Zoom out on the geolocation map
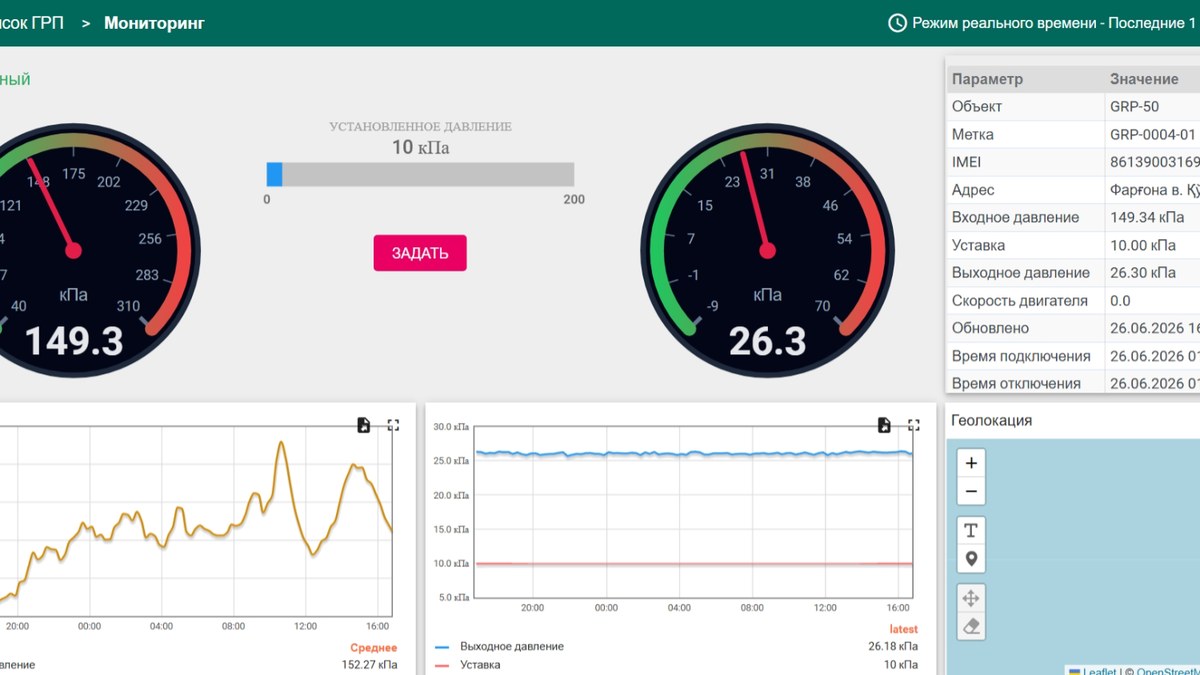This screenshot has height=675, width=1200. (x=971, y=491)
